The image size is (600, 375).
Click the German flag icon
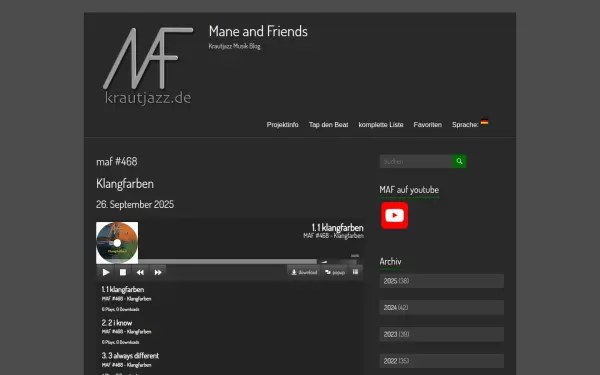484,122
